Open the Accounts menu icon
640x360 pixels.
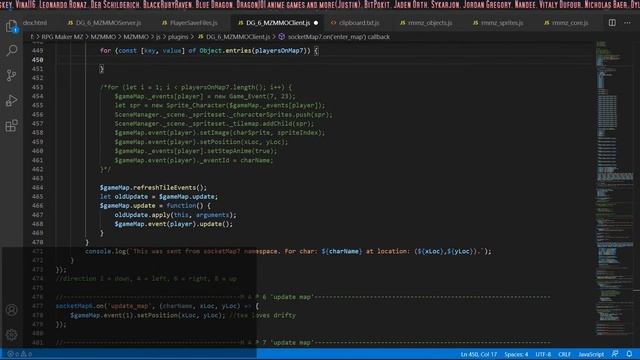click(11, 310)
